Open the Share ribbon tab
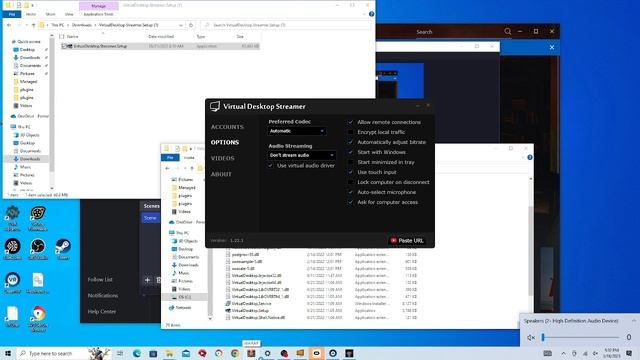Image resolution: width=640 pixels, height=360 pixels. (50, 14)
